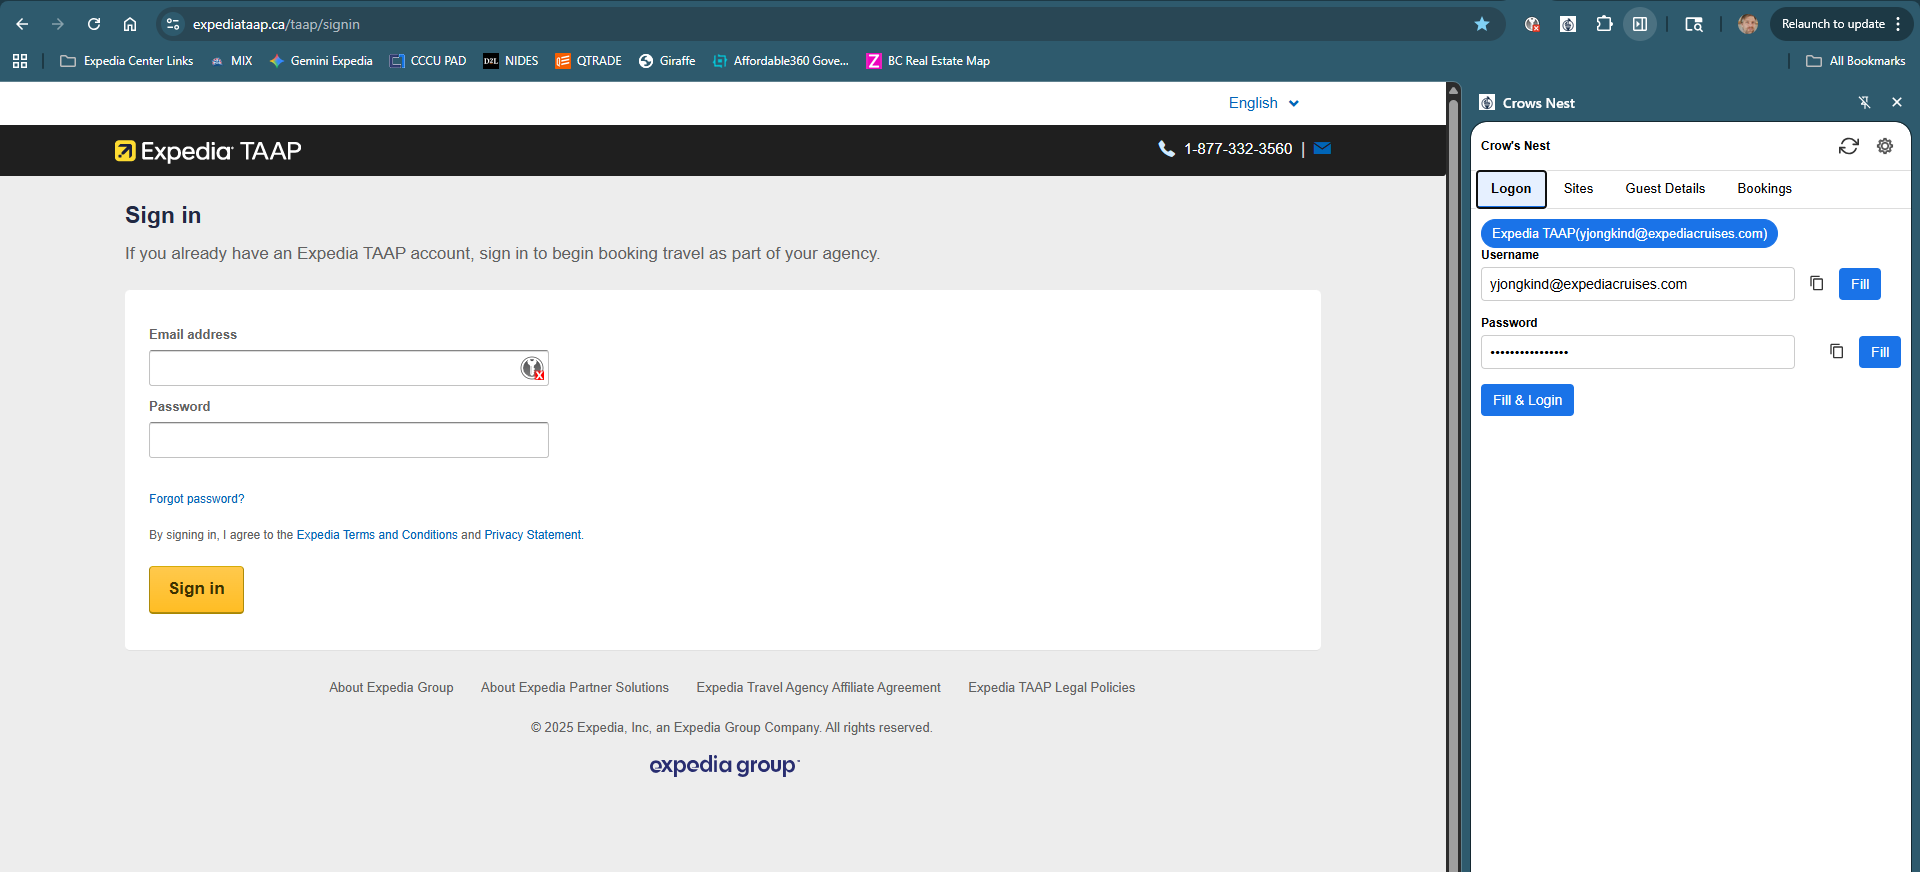Open Crow's Nest settings gear
The height and width of the screenshot is (872, 1920).
click(1885, 146)
